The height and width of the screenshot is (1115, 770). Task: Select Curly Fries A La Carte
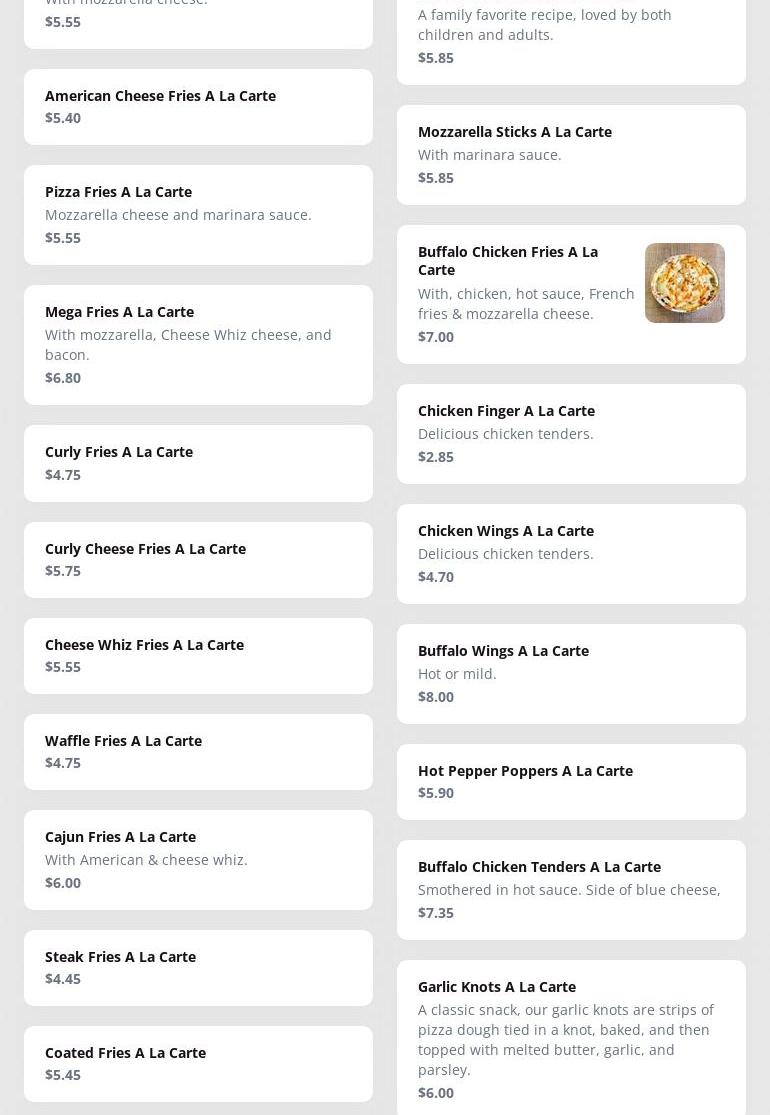119,452
